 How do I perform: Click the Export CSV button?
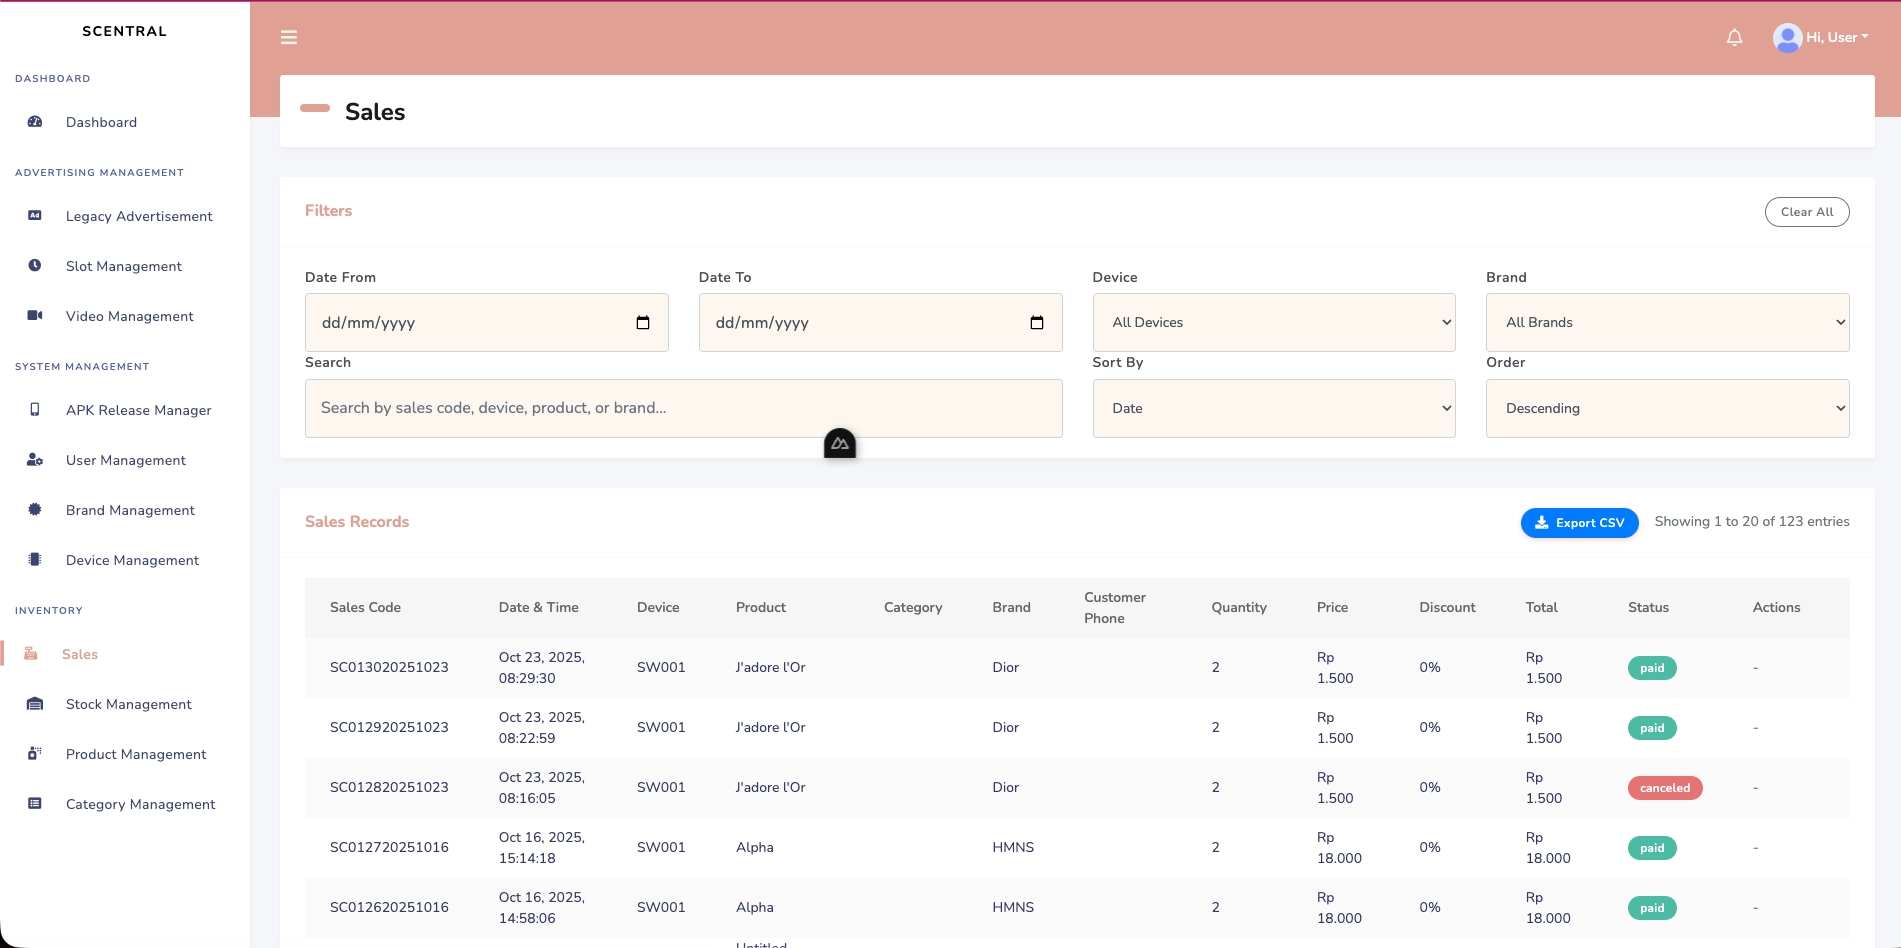tap(1579, 523)
